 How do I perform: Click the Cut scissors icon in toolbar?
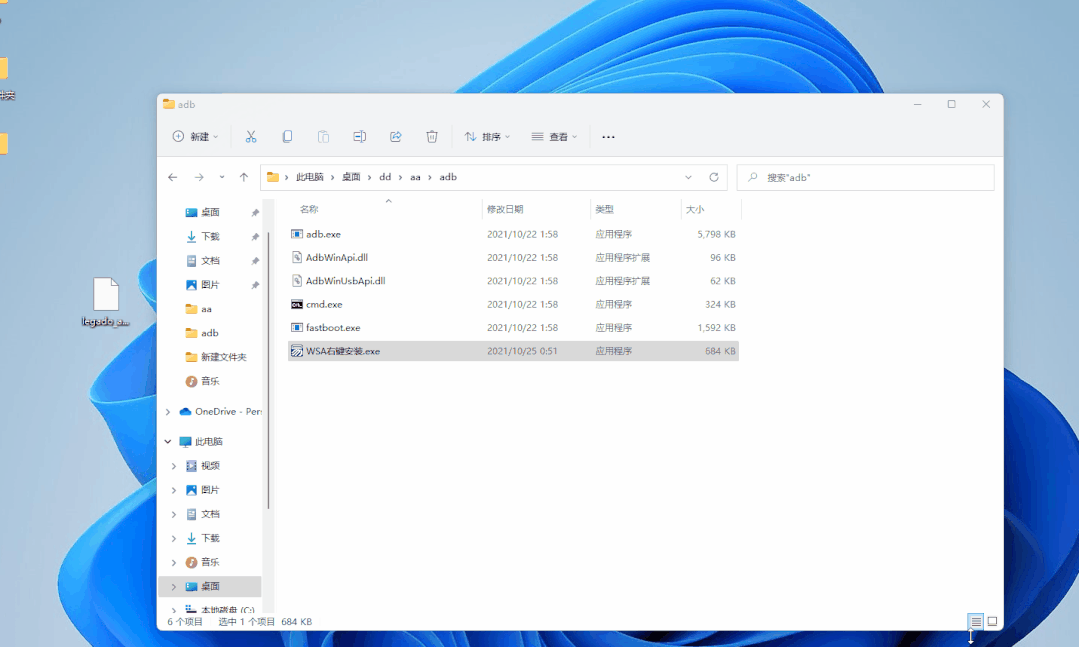click(251, 136)
